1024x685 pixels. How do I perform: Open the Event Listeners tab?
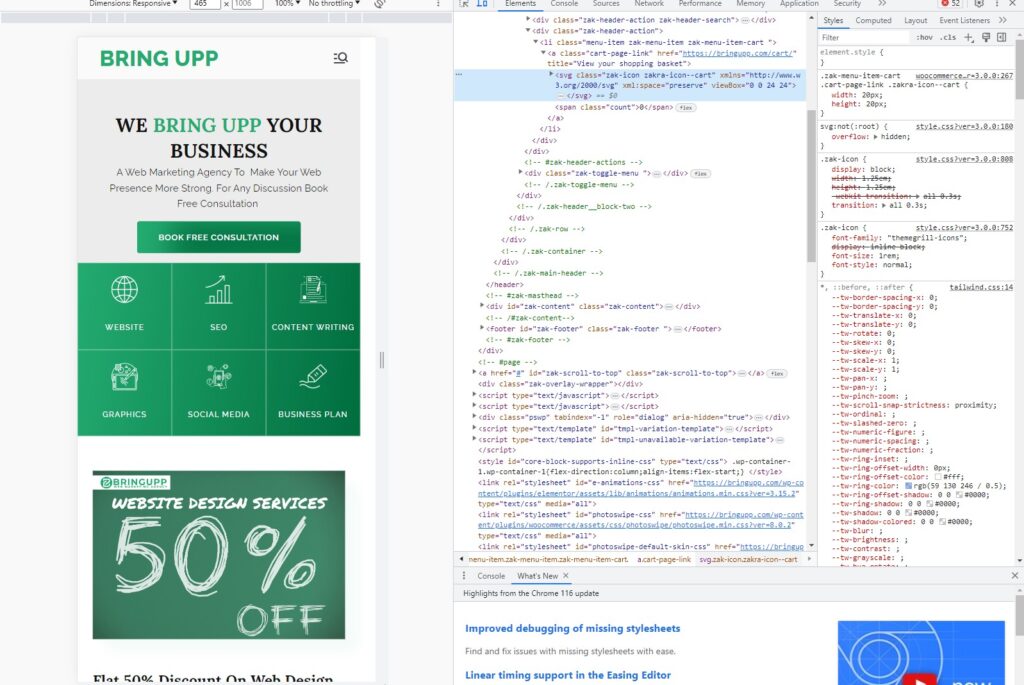click(x=965, y=20)
